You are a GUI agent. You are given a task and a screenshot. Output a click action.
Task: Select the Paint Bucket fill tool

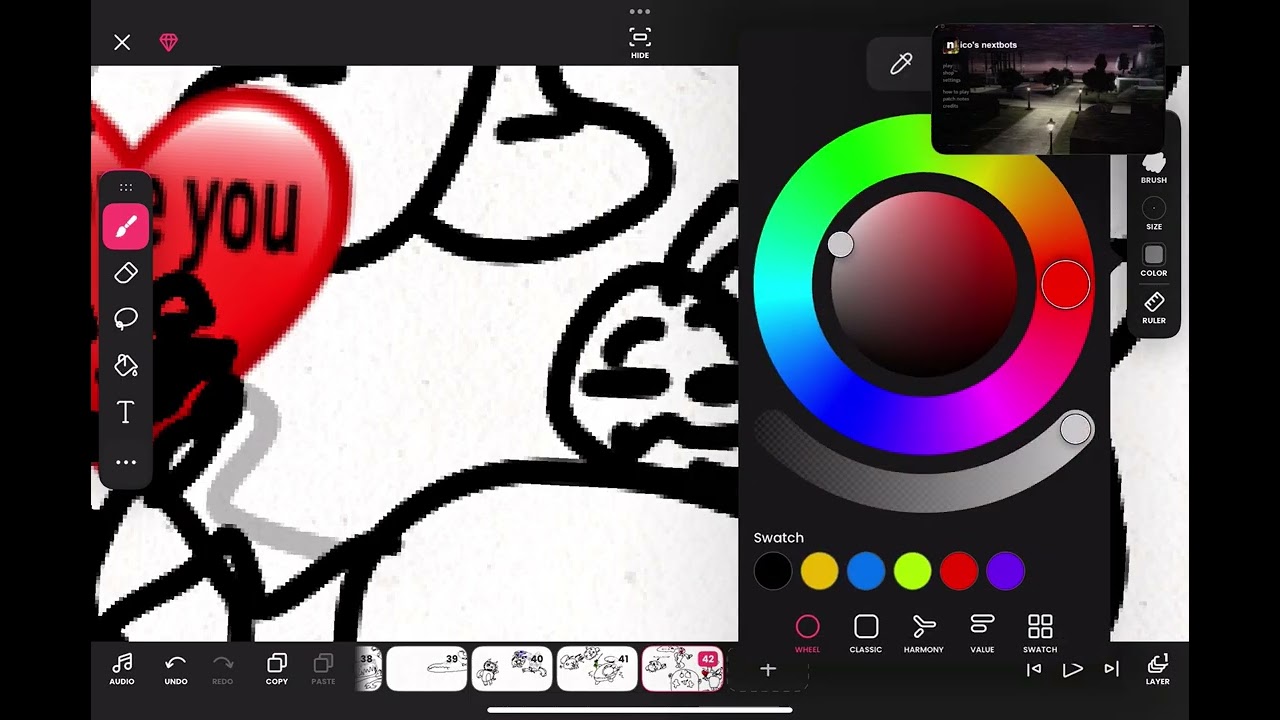(x=126, y=365)
